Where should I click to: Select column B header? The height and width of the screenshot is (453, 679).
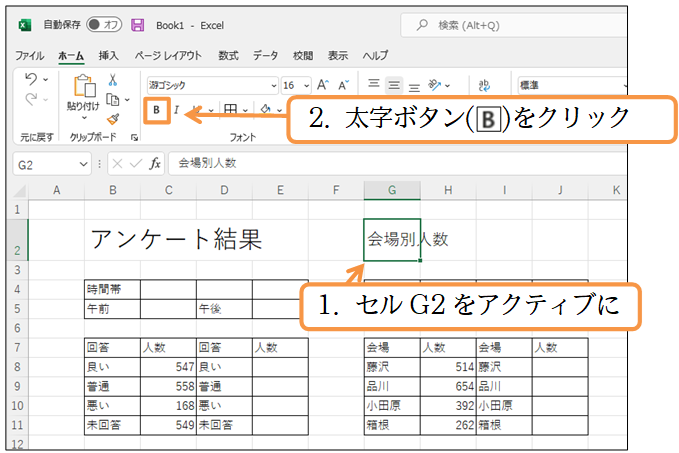(113, 190)
